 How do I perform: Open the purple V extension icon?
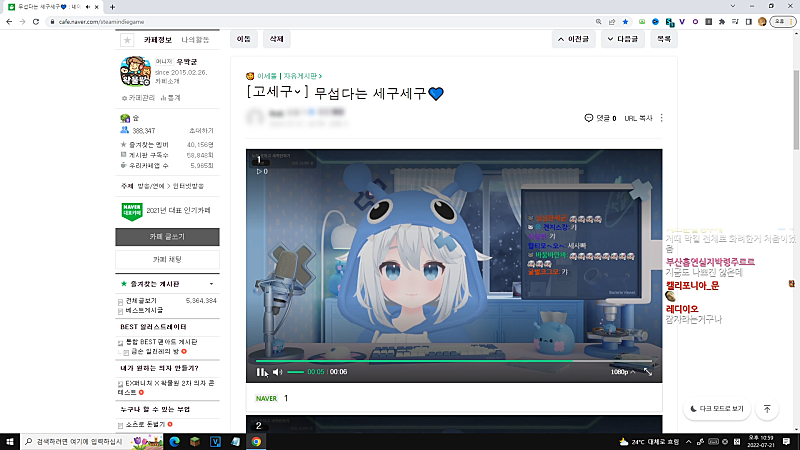tap(682, 22)
